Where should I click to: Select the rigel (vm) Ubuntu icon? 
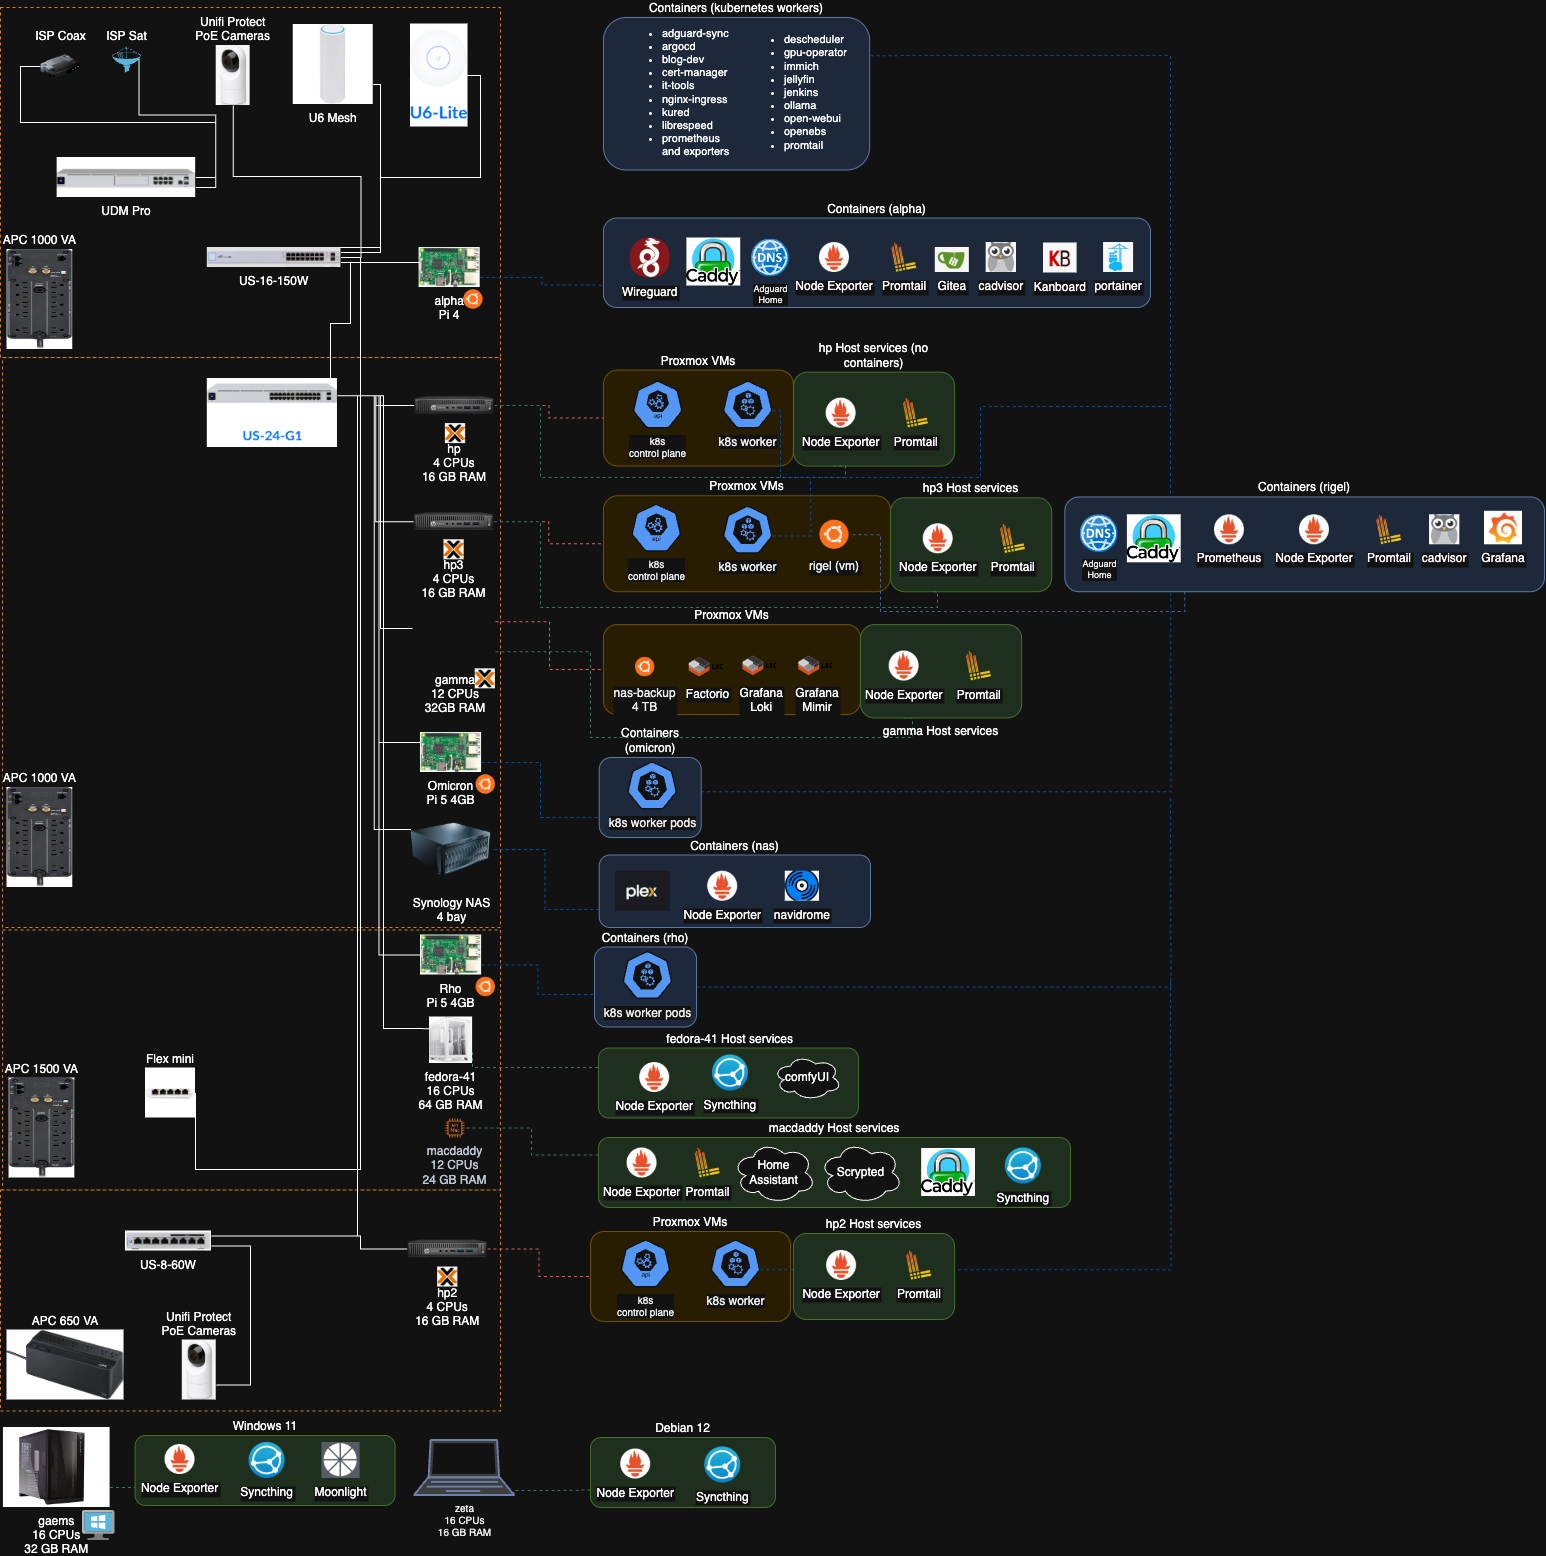833,535
